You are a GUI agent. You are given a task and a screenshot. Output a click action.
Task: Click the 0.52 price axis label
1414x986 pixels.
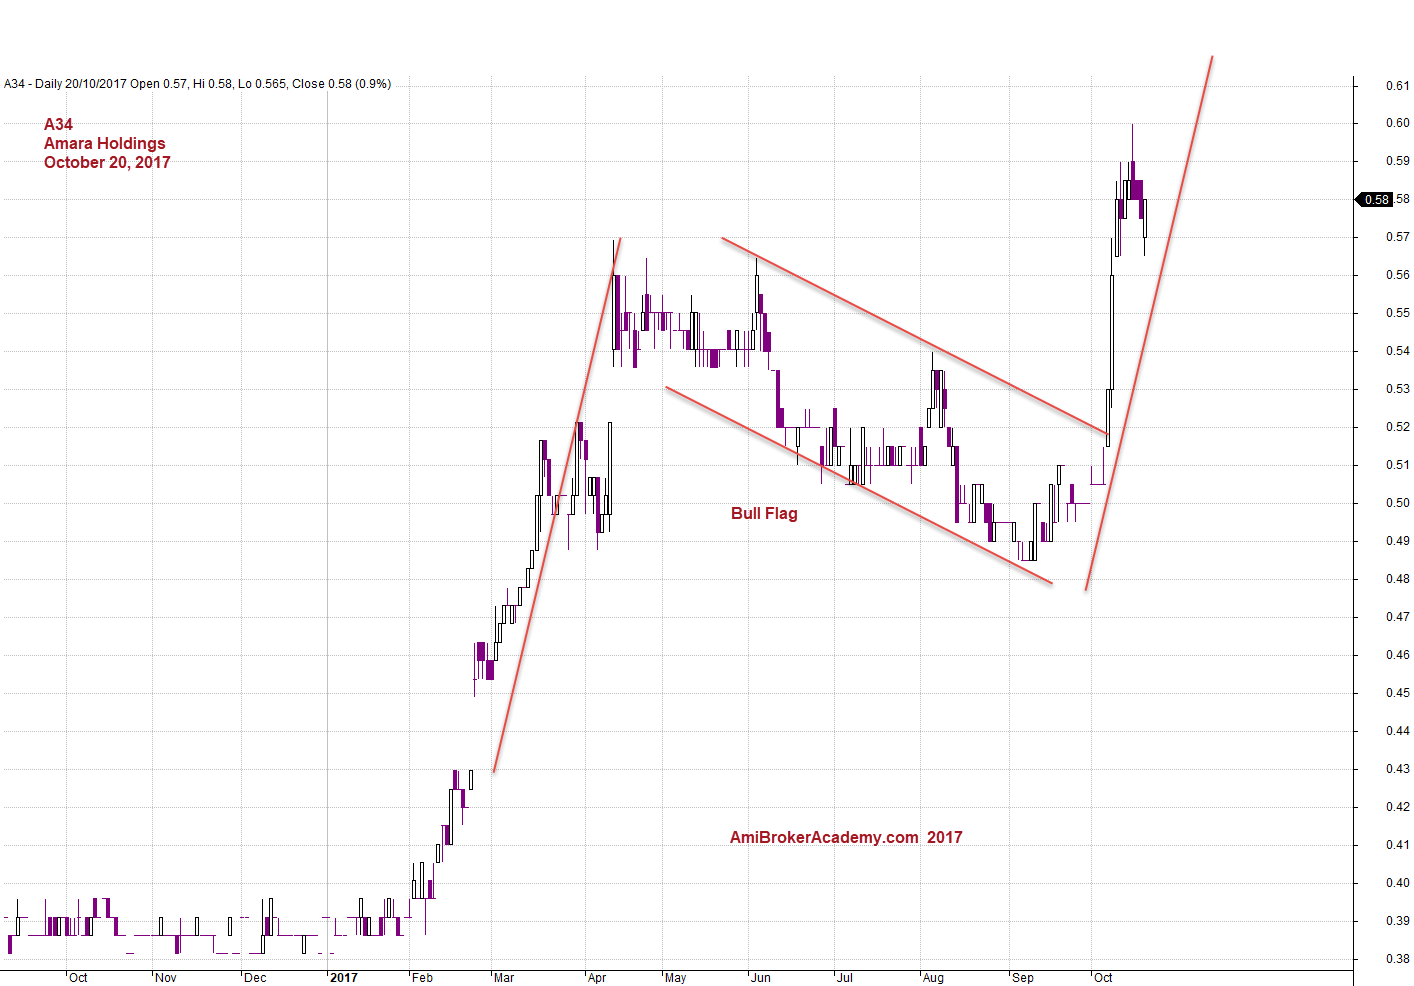pos(1398,427)
